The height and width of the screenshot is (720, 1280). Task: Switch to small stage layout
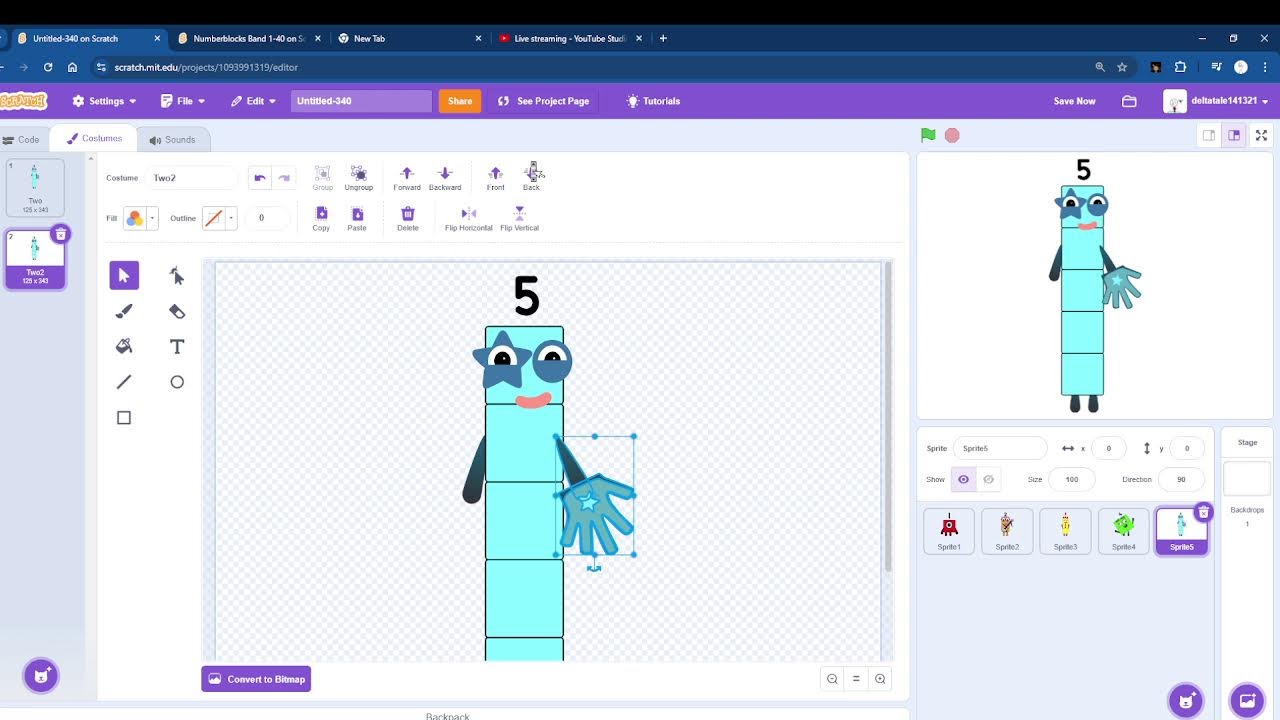(1209, 135)
